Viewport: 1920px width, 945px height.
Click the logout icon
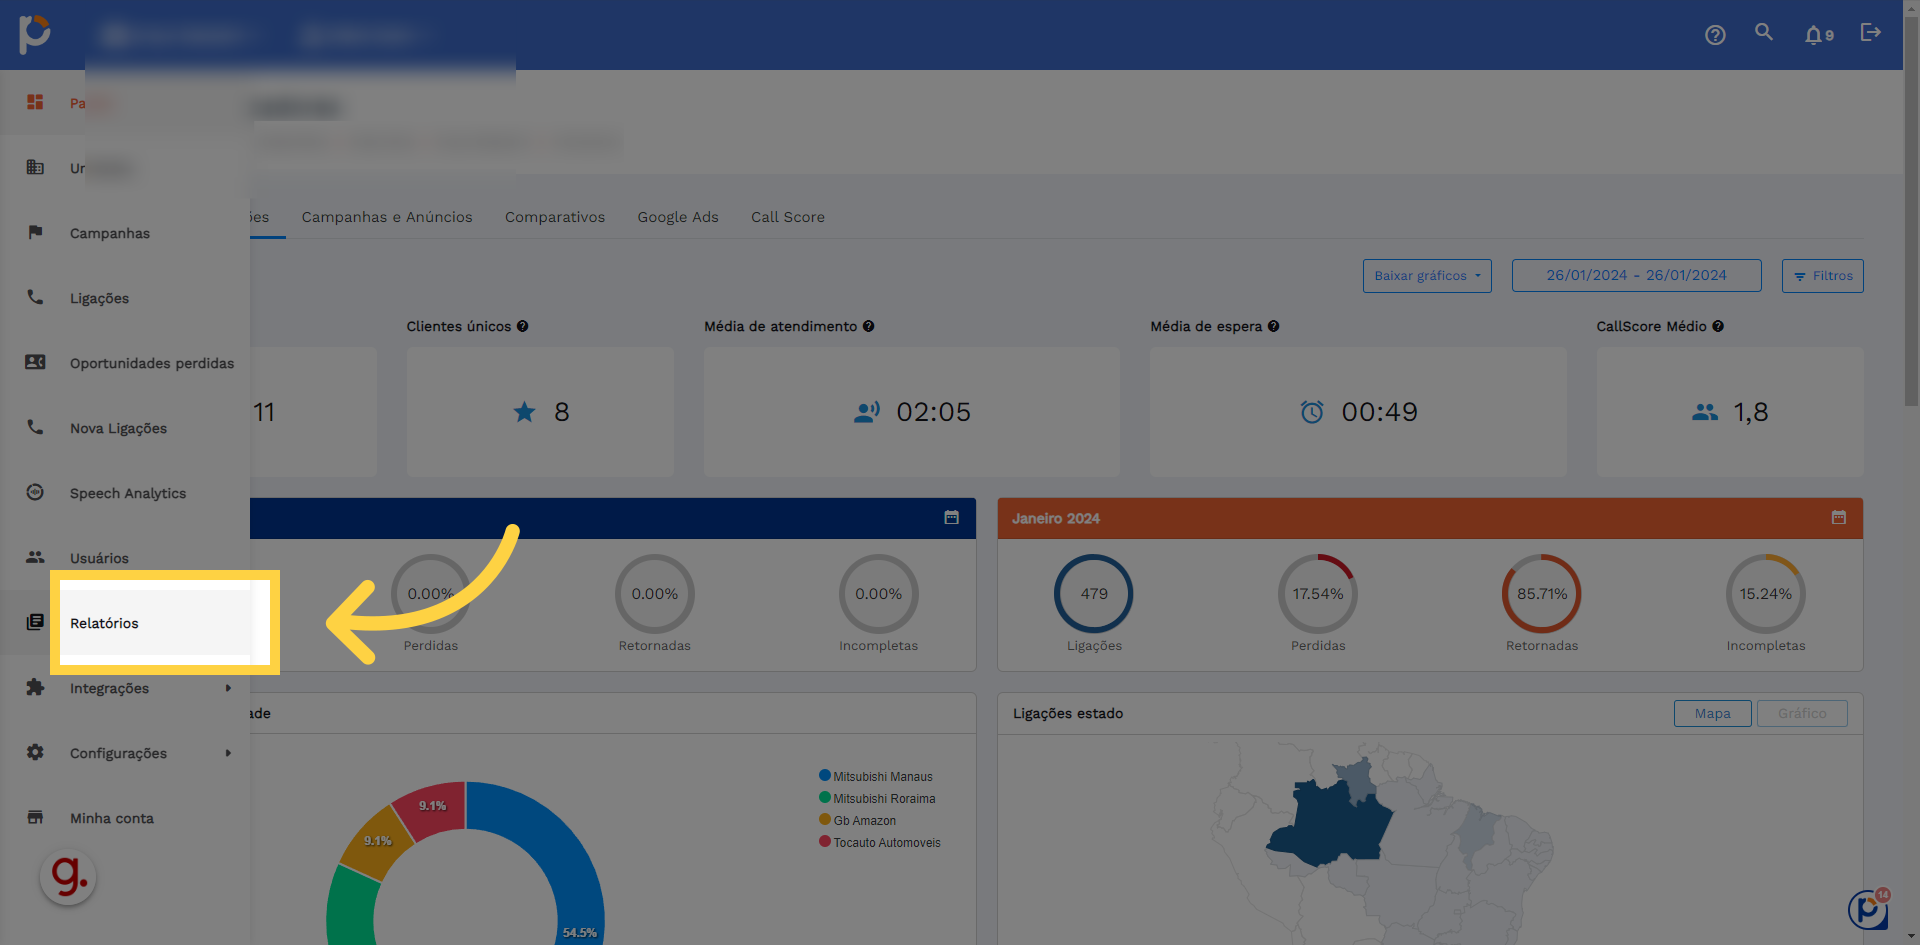coord(1870,33)
